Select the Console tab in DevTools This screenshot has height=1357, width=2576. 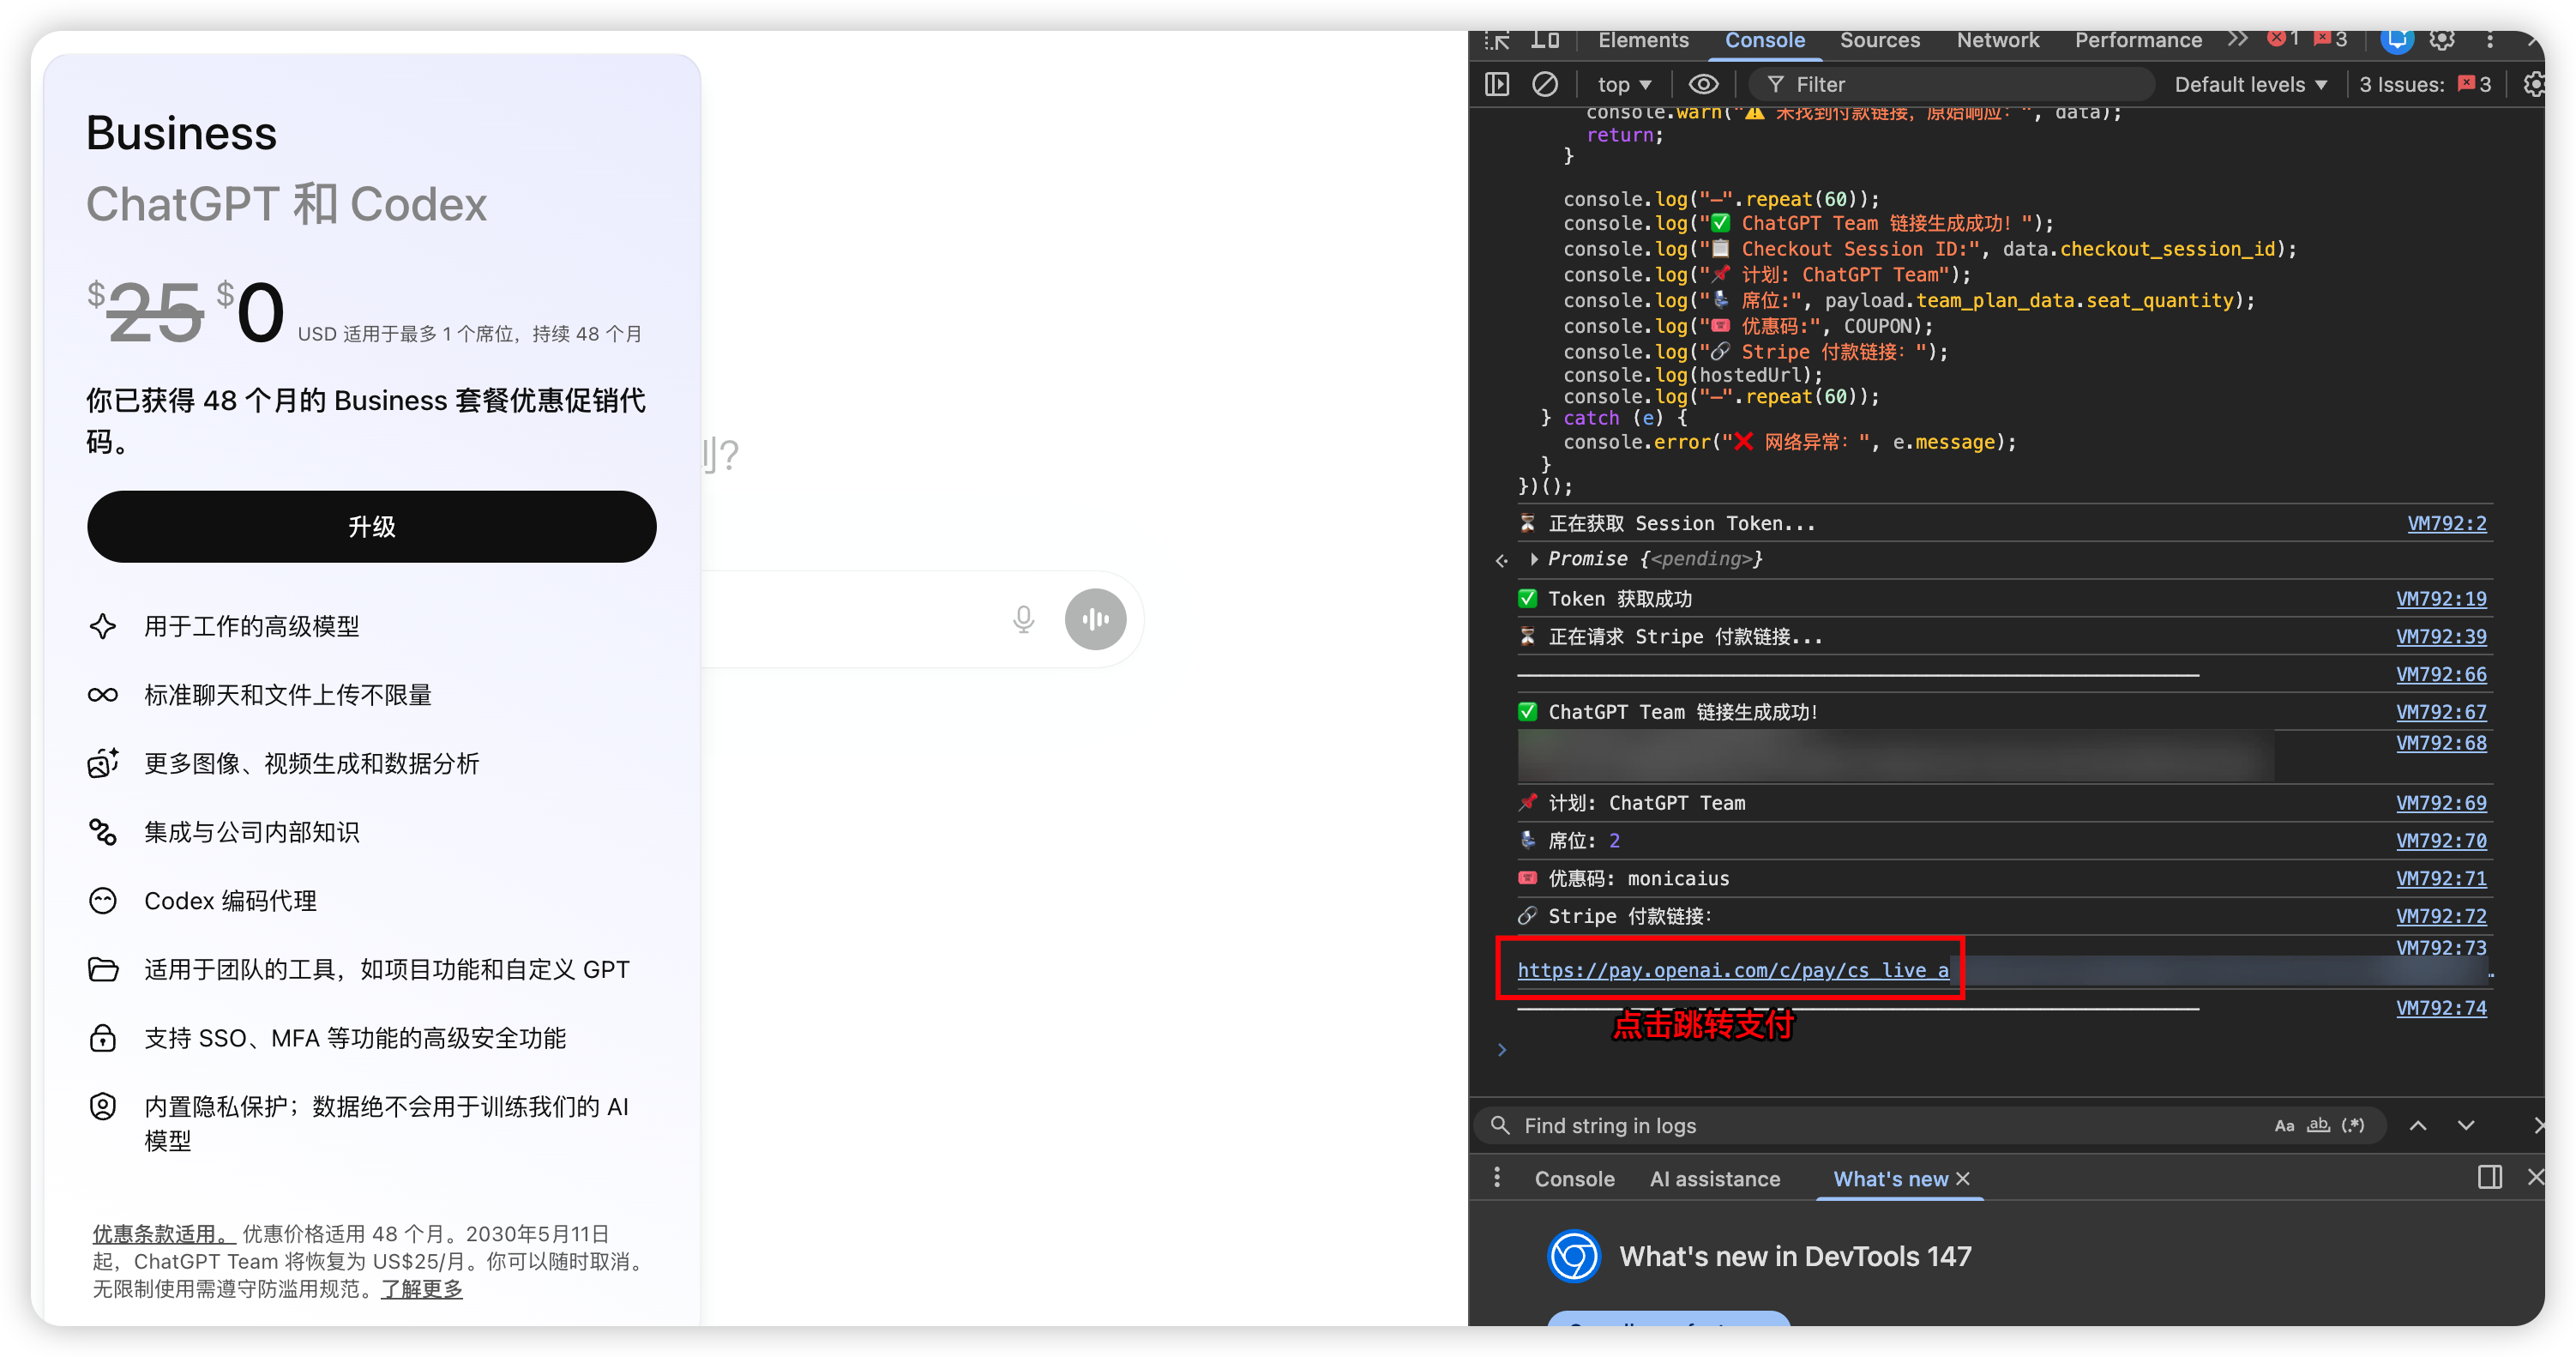coord(1765,40)
